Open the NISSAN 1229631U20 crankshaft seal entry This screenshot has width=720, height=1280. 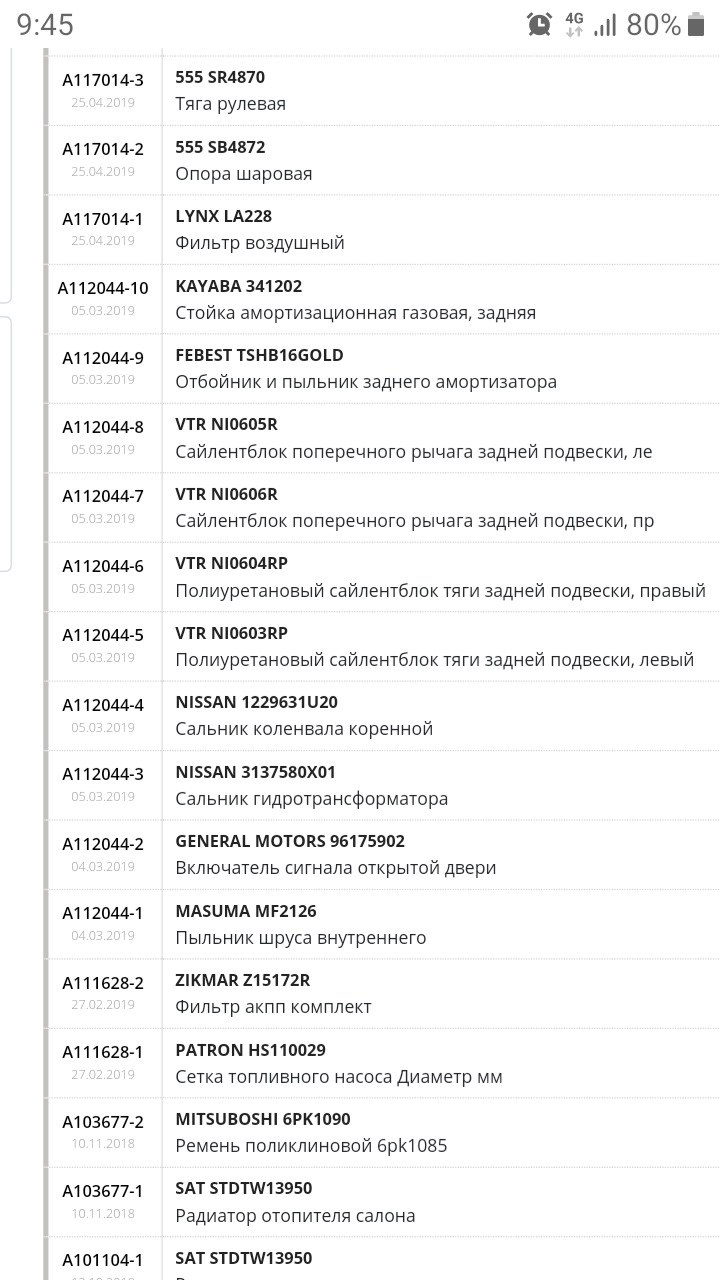tap(400, 714)
